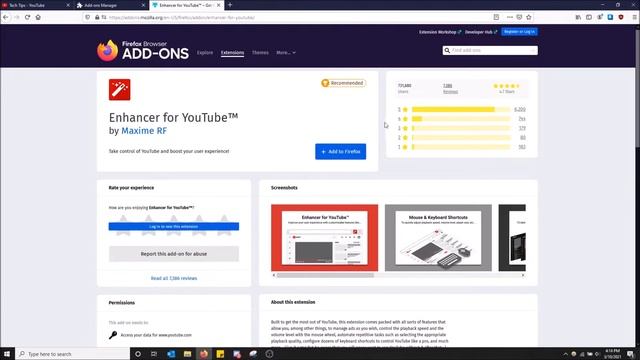Open the page actions three-dot menu

click(509, 17)
